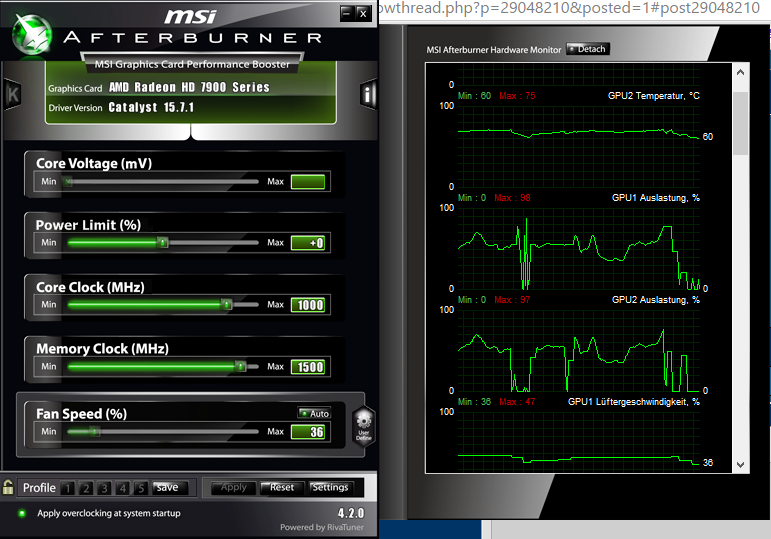Minimize the MSI Afterburner window
Image resolution: width=771 pixels, height=539 pixels.
pyautogui.click(x=347, y=13)
